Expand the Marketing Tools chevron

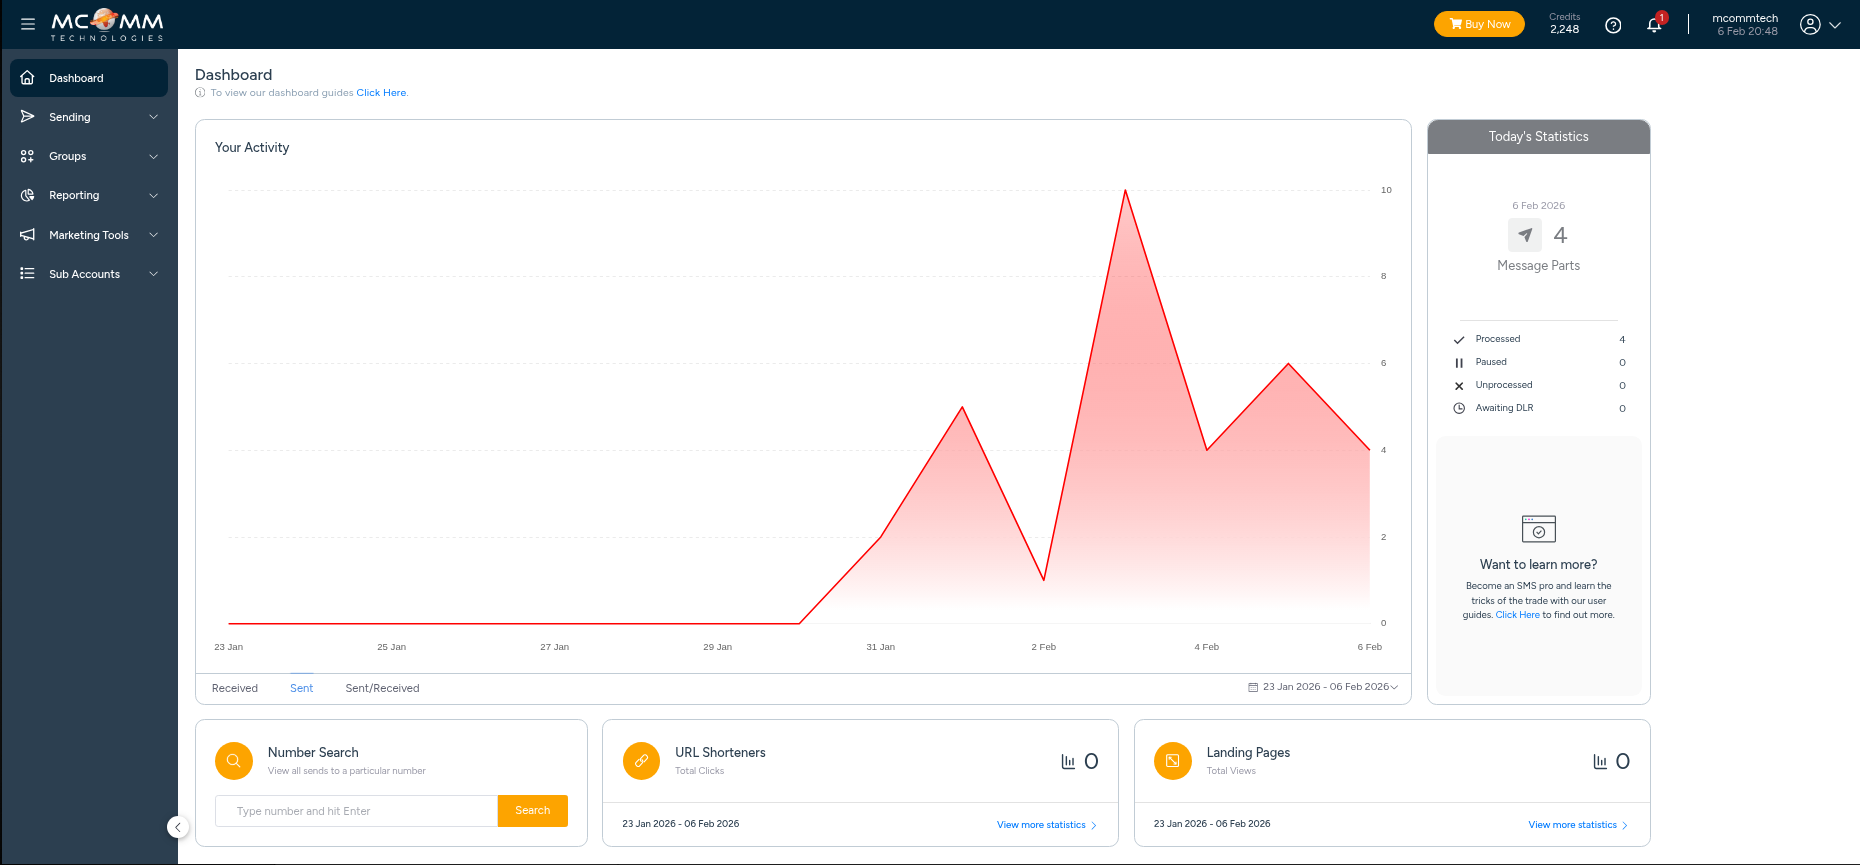pyautogui.click(x=153, y=235)
